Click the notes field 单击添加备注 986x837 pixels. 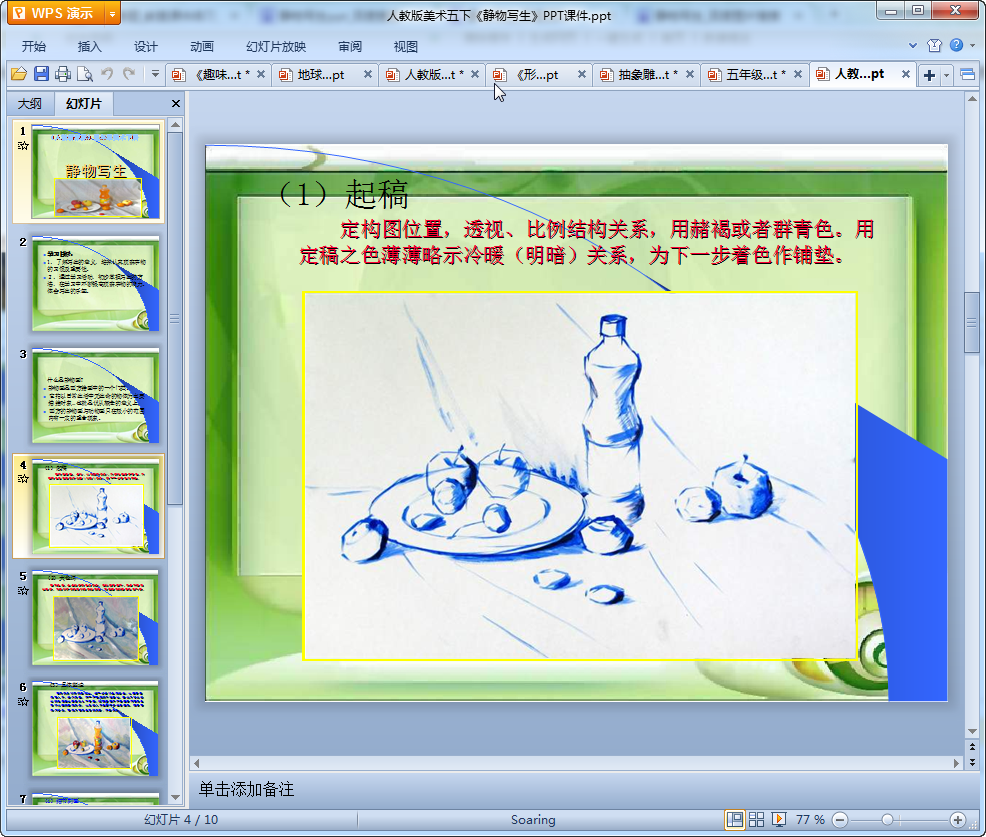[x=246, y=789]
